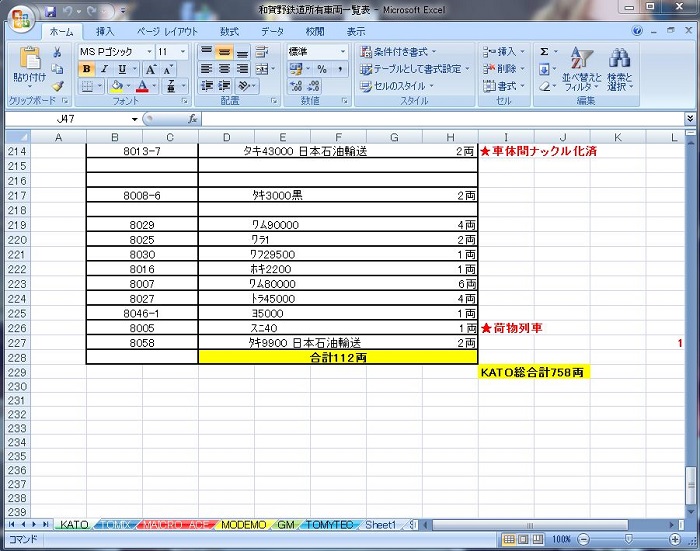Copy selection with the copy icon
The height and width of the screenshot is (551, 700).
[57, 69]
